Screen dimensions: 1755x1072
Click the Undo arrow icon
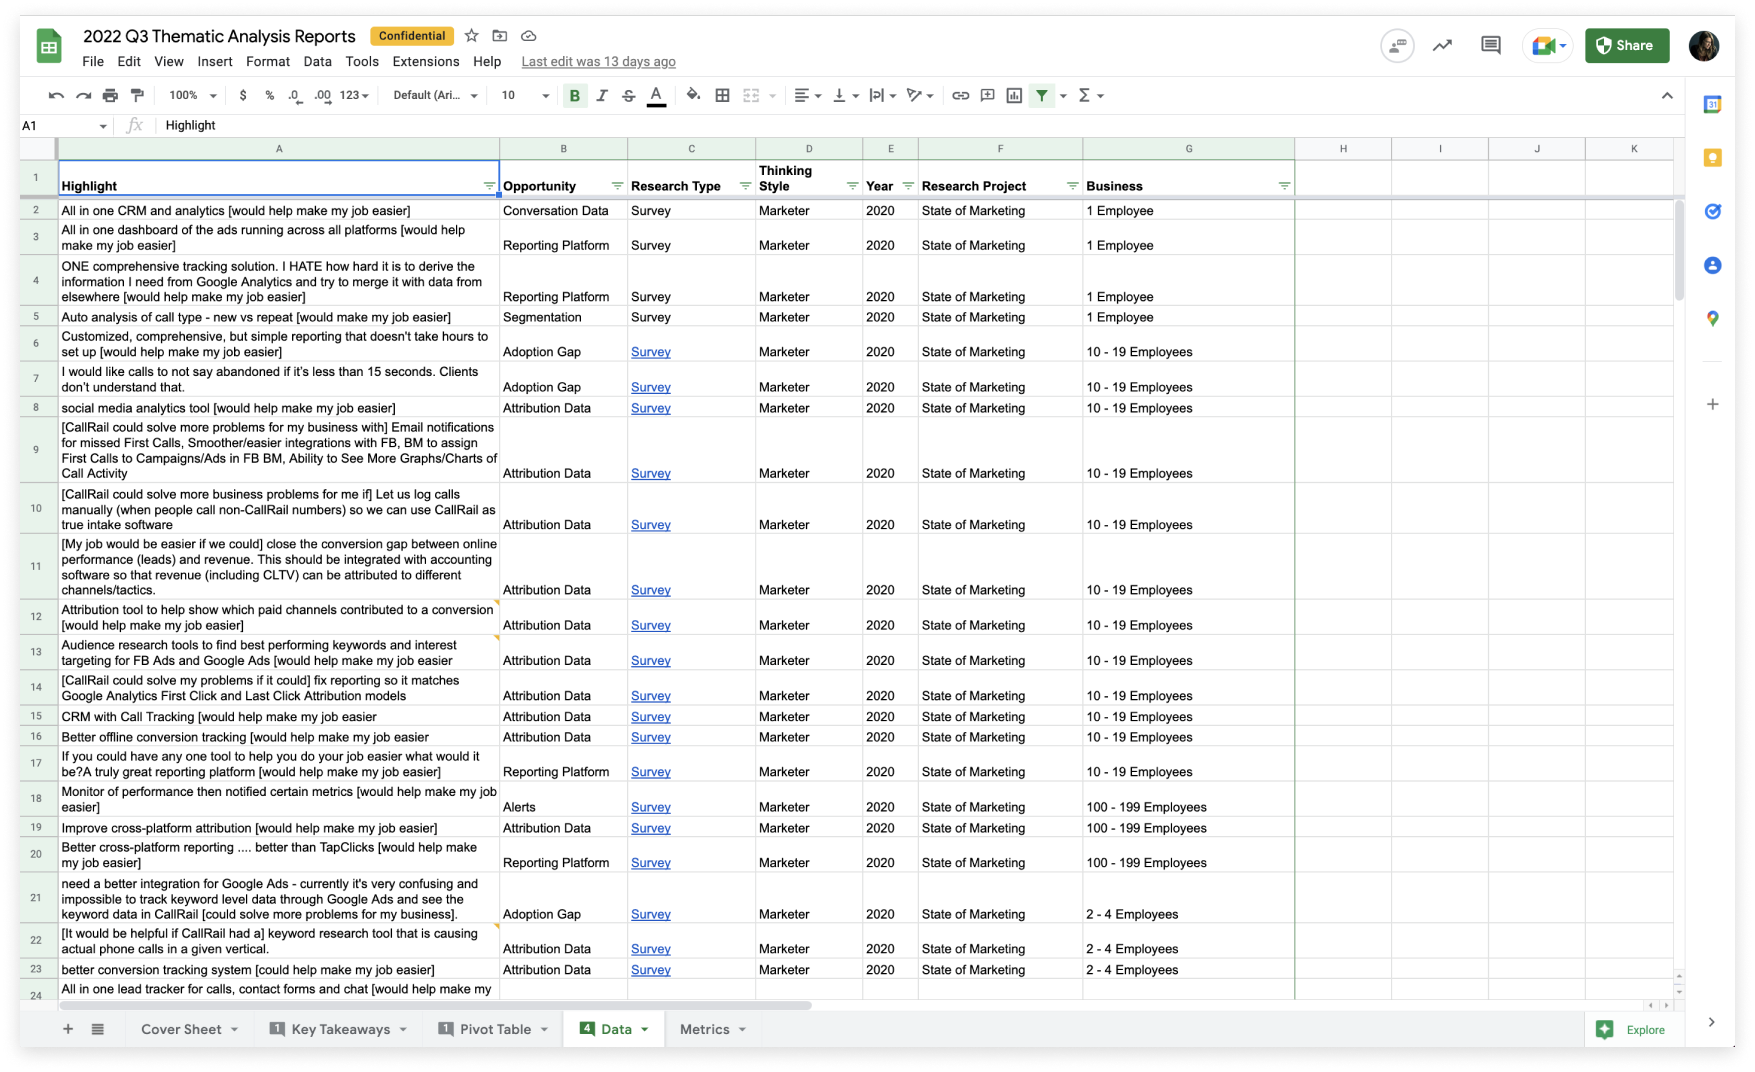[56, 96]
